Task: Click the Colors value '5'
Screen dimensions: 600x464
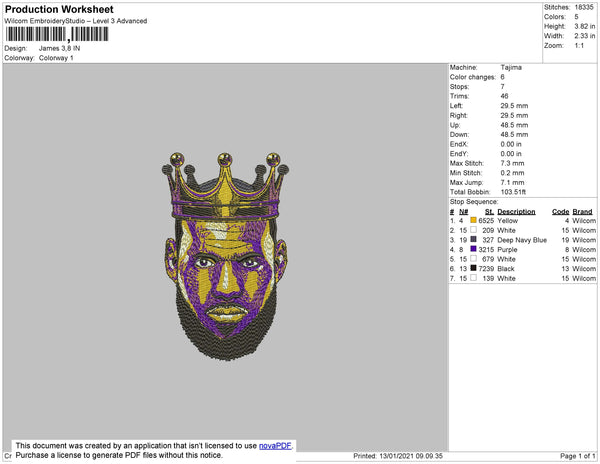Action: [x=576, y=17]
